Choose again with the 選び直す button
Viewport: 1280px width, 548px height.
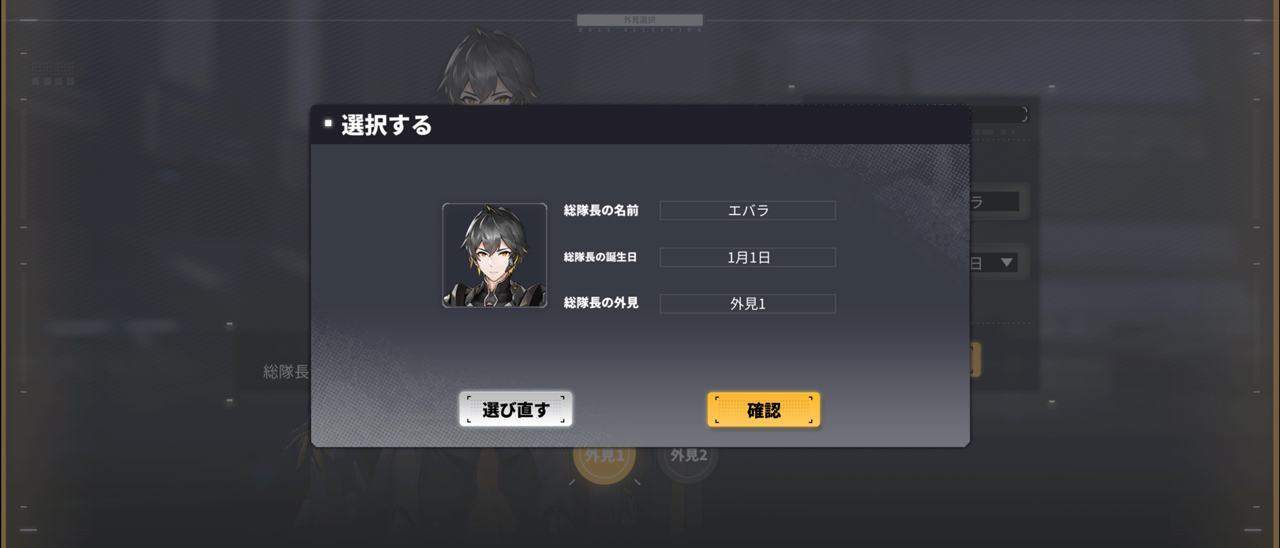click(516, 409)
